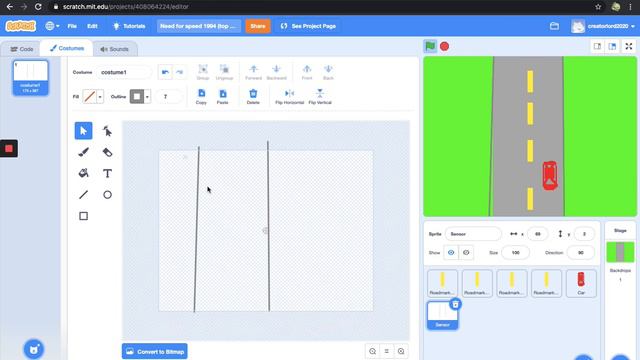Click the Redo arrow button

[x=180, y=72]
